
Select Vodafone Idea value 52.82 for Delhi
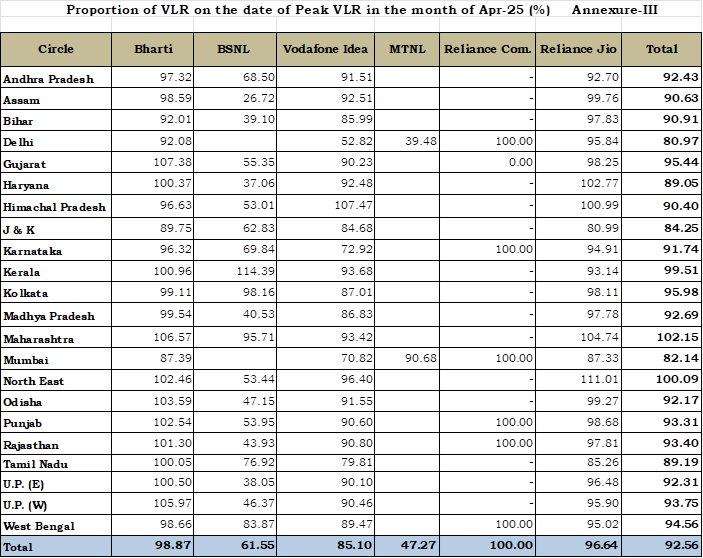pyautogui.click(x=356, y=141)
